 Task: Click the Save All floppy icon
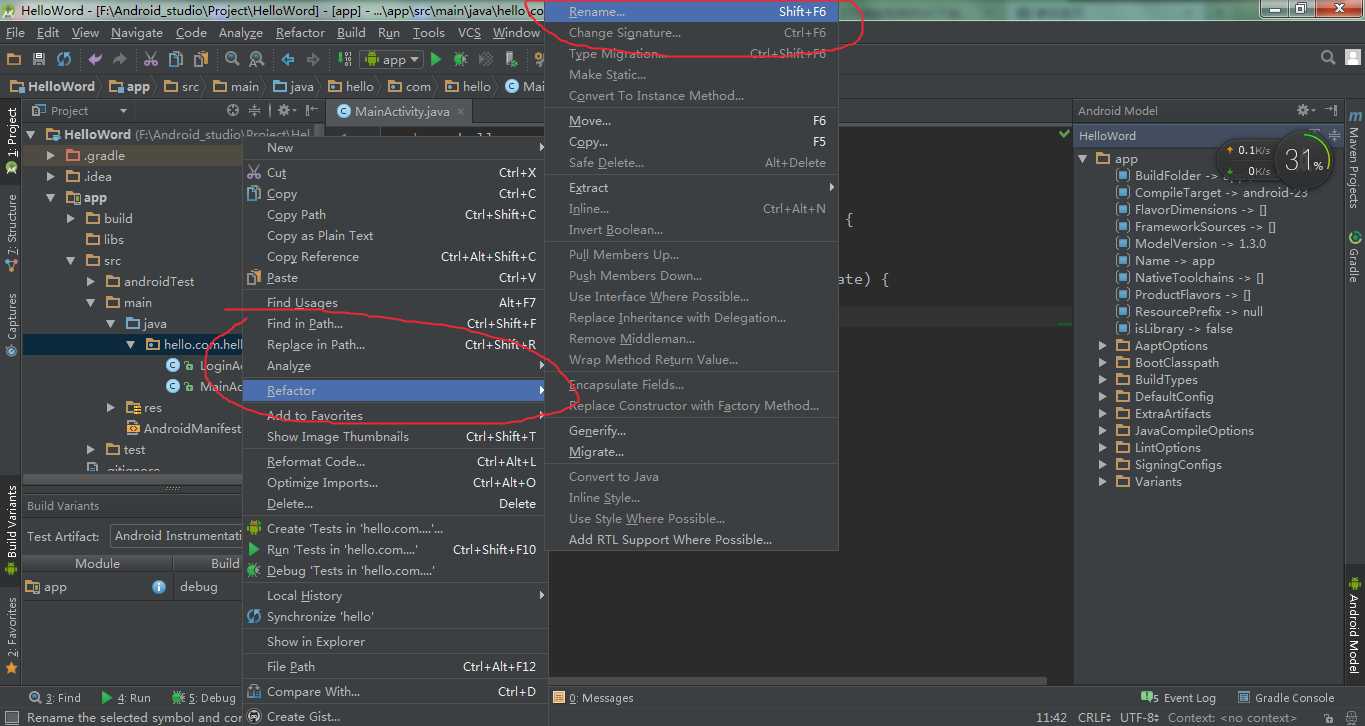(x=39, y=60)
